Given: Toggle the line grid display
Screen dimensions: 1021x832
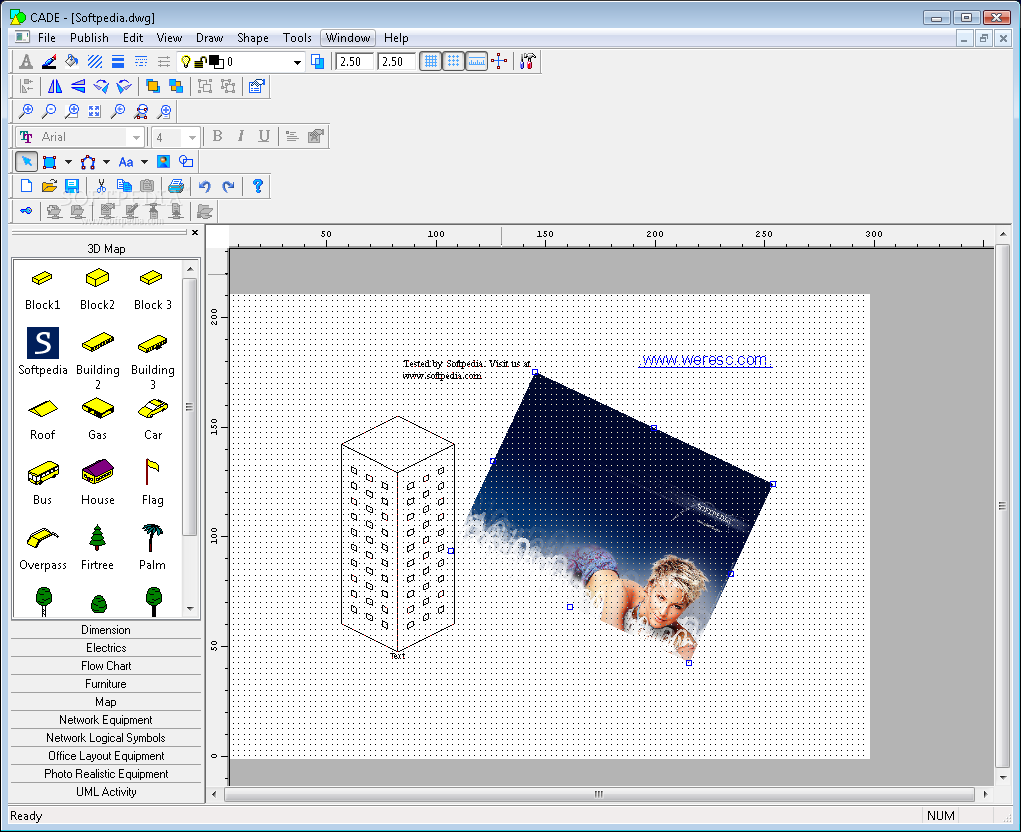Looking at the screenshot, I should [430, 62].
